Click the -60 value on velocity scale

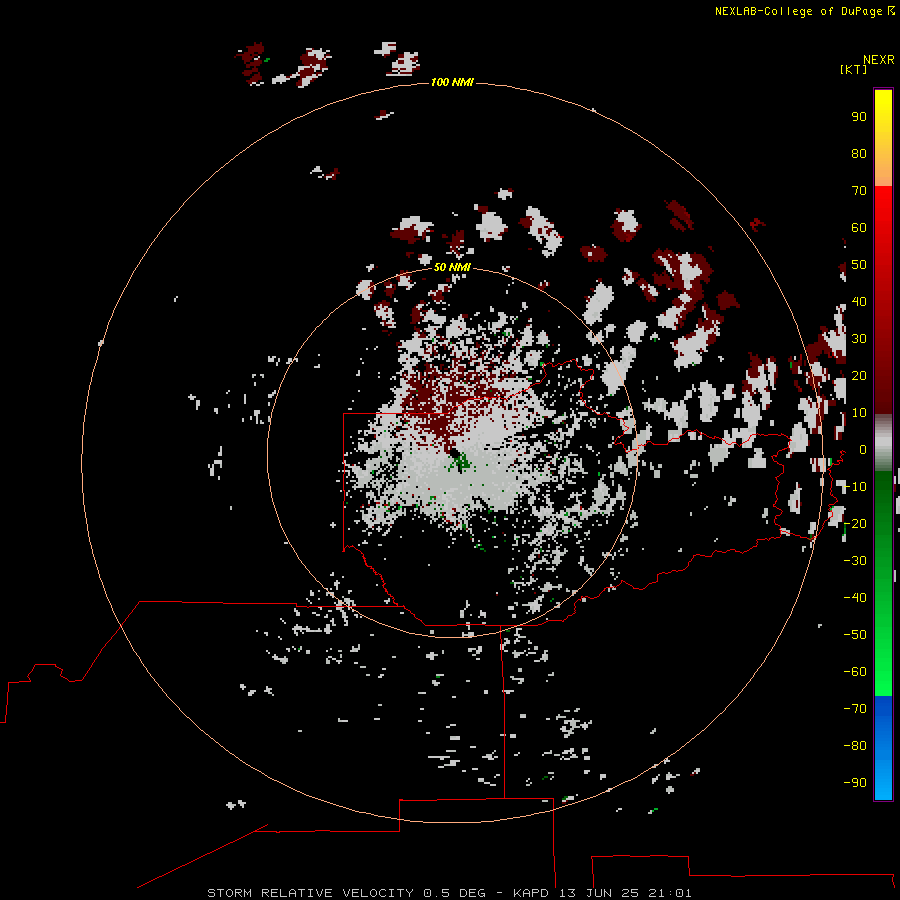tap(855, 672)
